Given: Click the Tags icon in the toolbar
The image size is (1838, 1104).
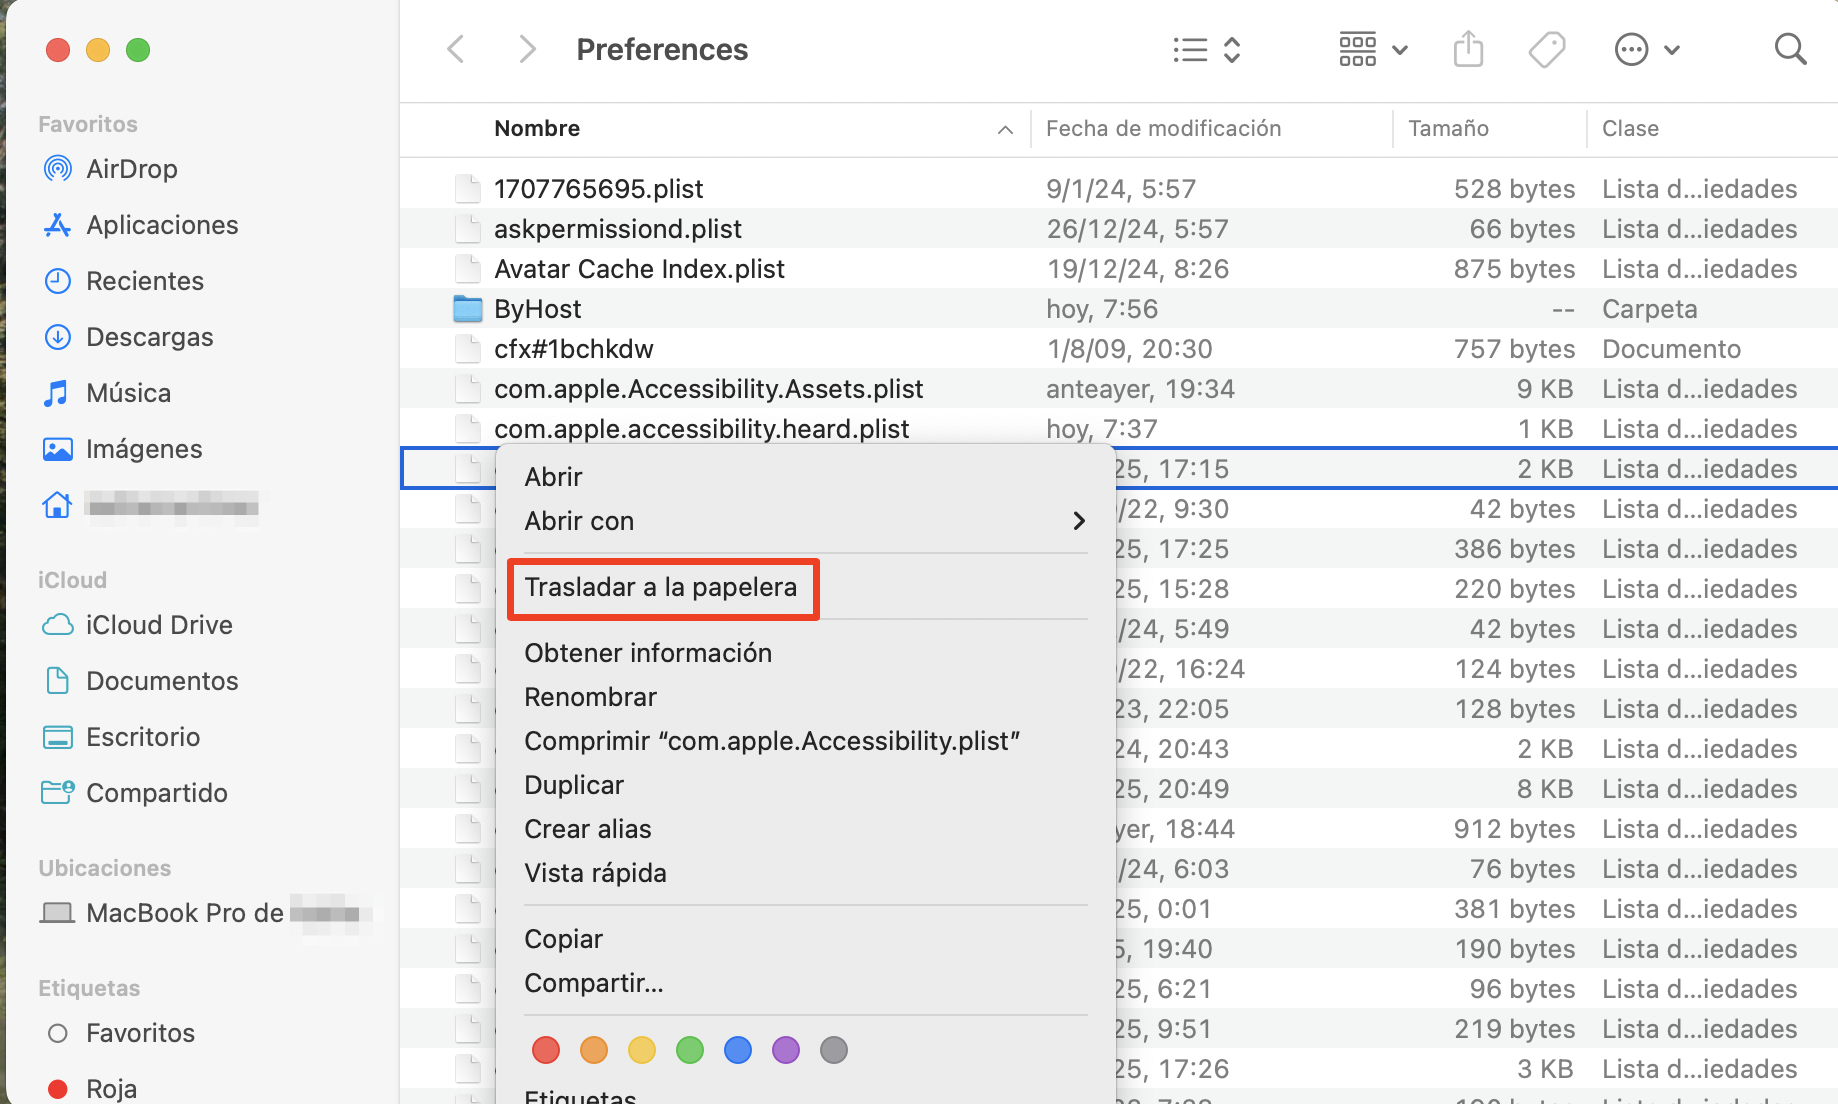Looking at the screenshot, I should point(1545,48).
